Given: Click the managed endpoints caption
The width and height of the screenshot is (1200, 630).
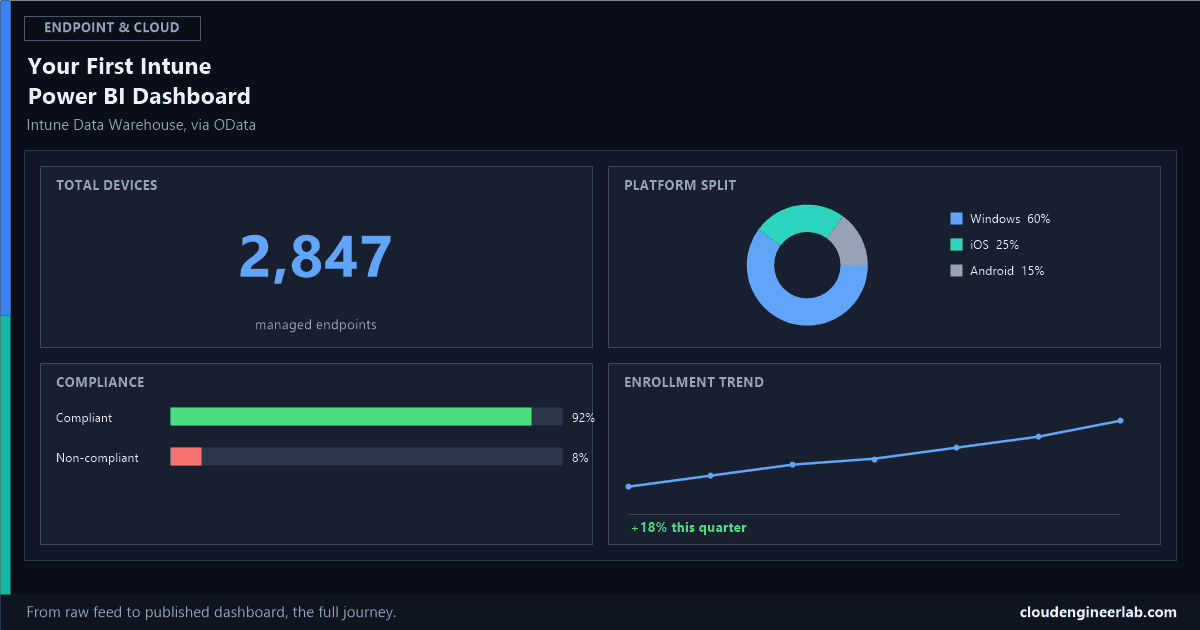Looking at the screenshot, I should tap(316, 325).
